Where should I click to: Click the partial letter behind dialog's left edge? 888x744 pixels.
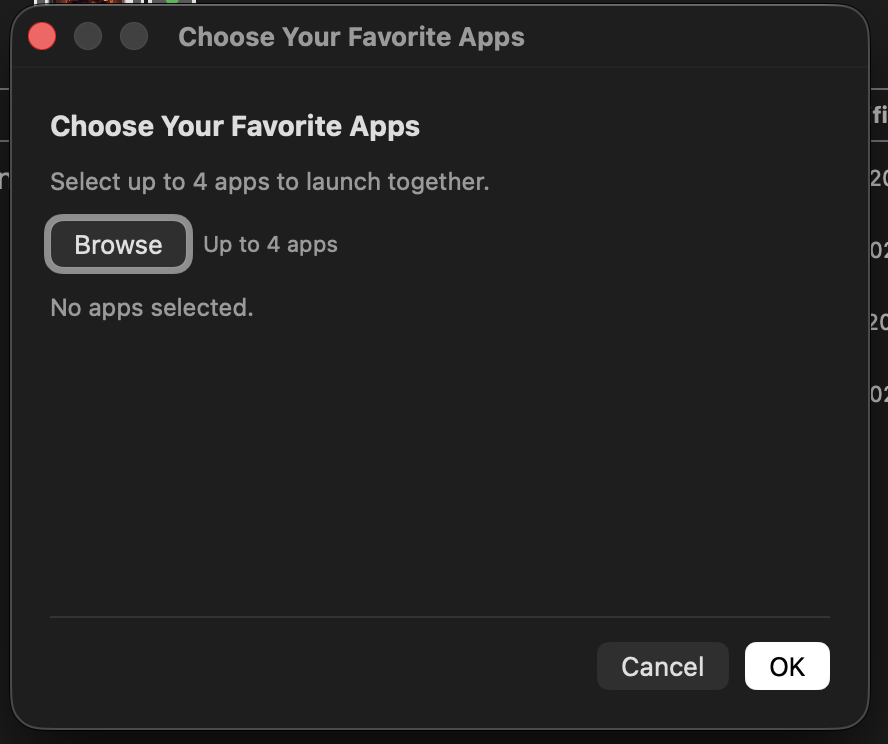[x=5, y=179]
